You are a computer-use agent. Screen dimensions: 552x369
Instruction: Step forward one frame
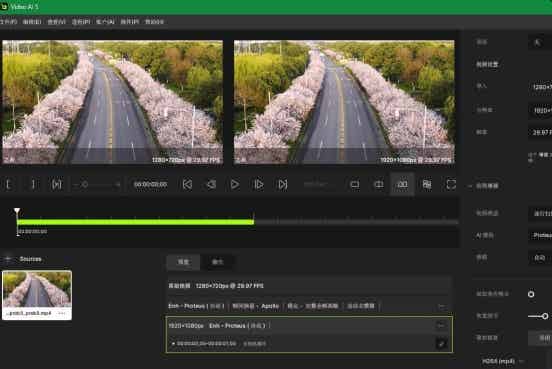pyautogui.click(x=259, y=184)
